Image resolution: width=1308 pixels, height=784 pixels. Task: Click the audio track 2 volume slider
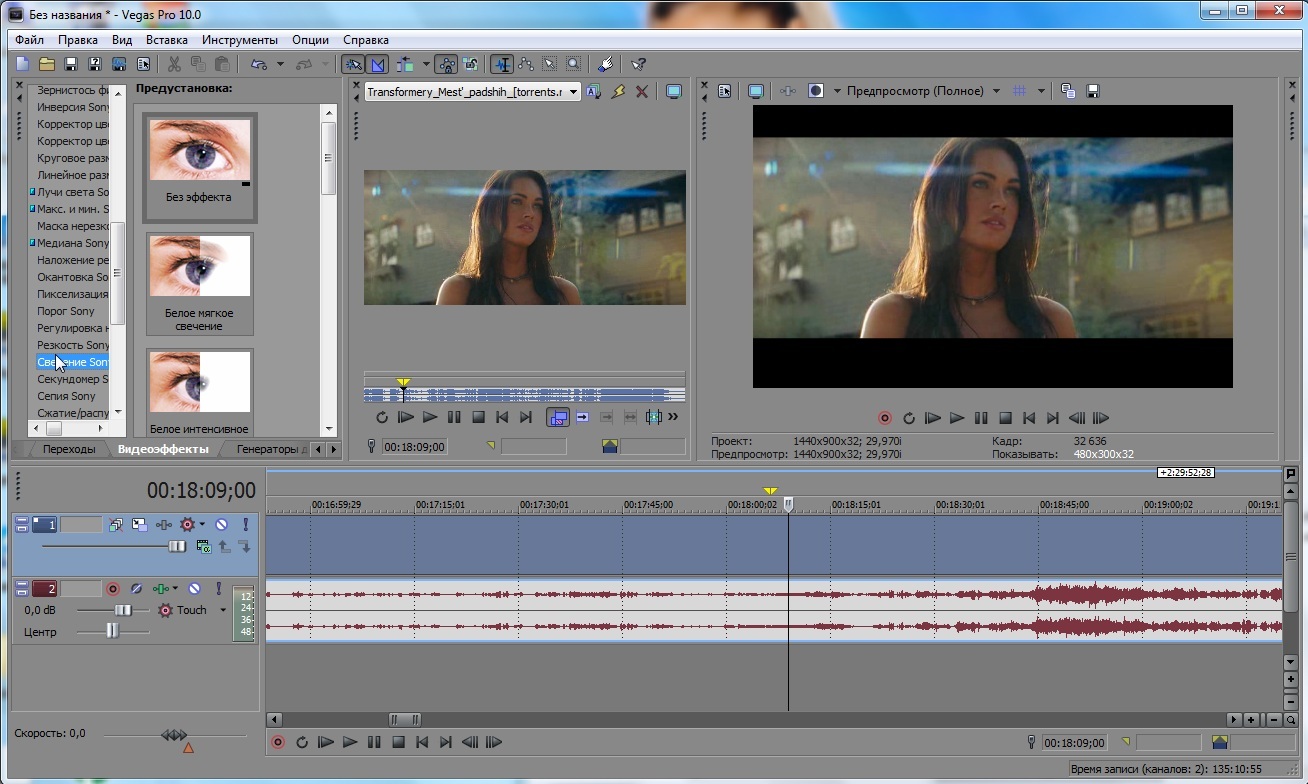click(122, 610)
